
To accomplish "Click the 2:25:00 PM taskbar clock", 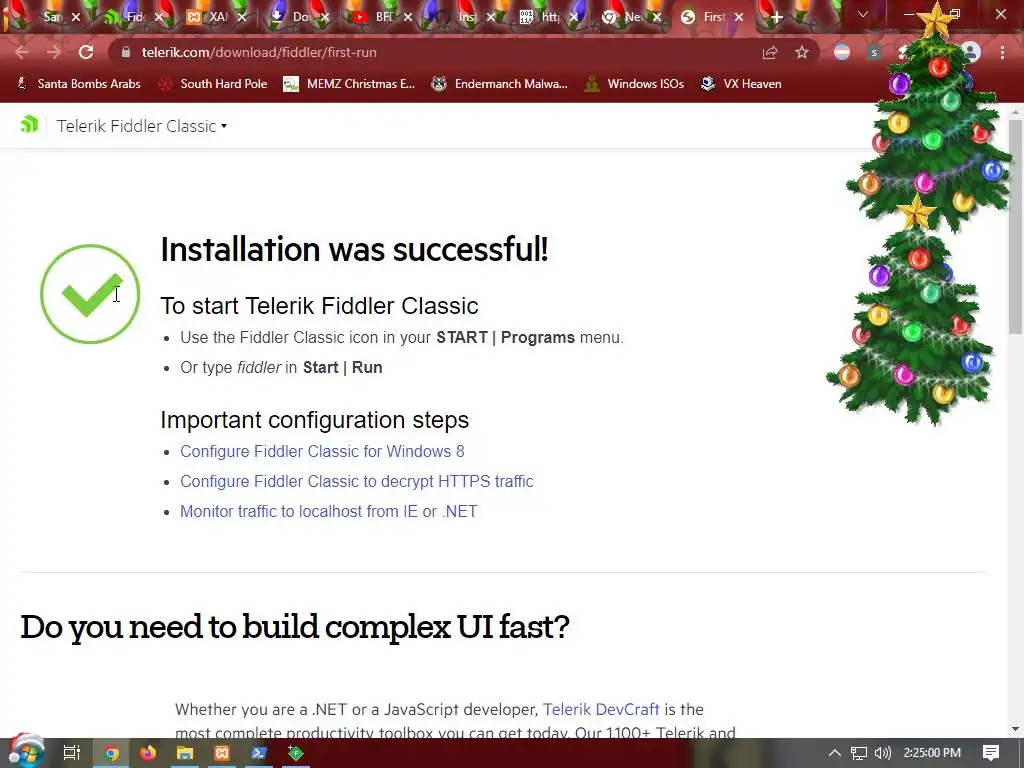I will 932,753.
